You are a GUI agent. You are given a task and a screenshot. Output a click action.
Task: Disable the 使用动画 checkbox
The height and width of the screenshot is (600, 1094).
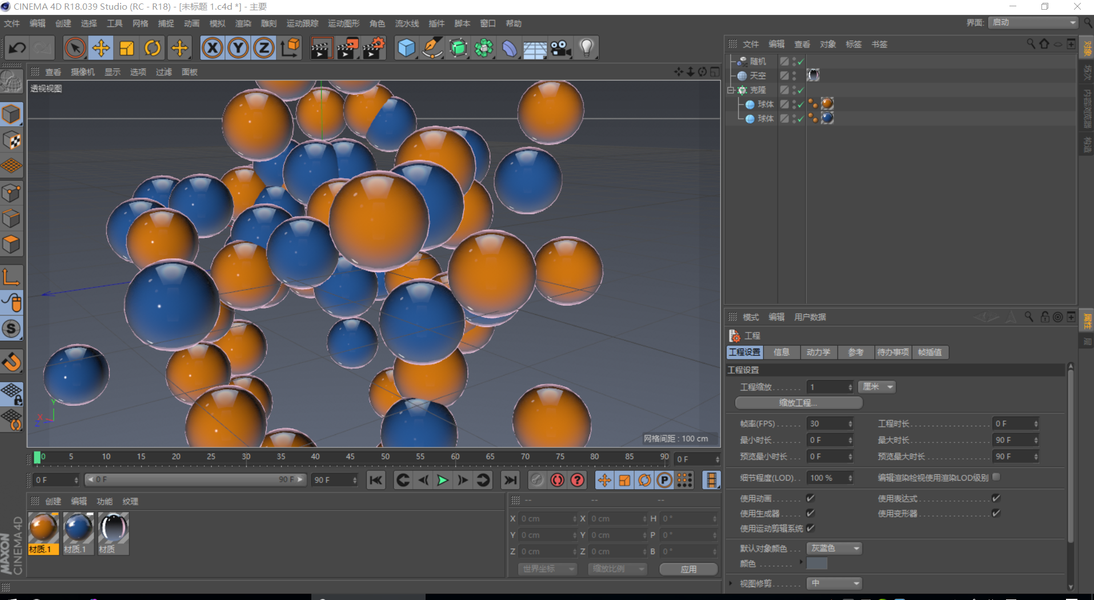[810, 499]
